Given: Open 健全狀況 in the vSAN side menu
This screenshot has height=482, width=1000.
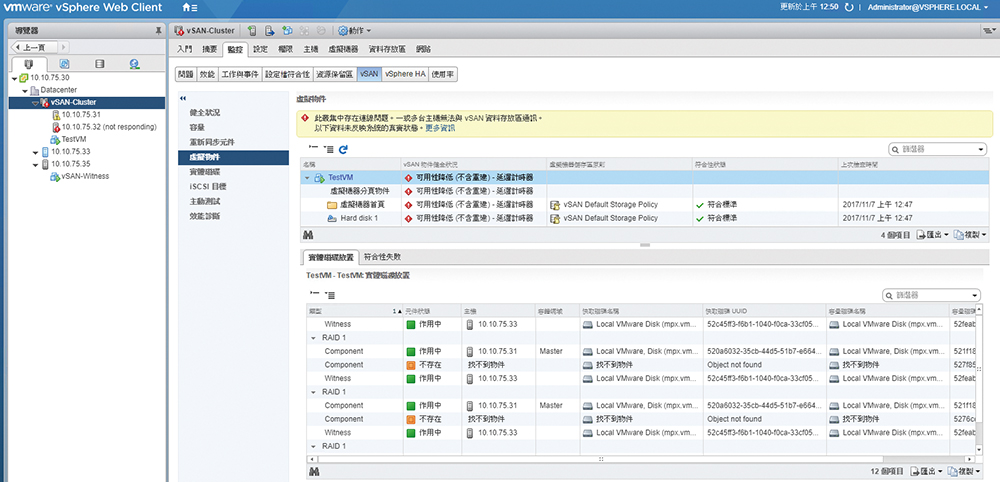Looking at the screenshot, I should point(205,112).
